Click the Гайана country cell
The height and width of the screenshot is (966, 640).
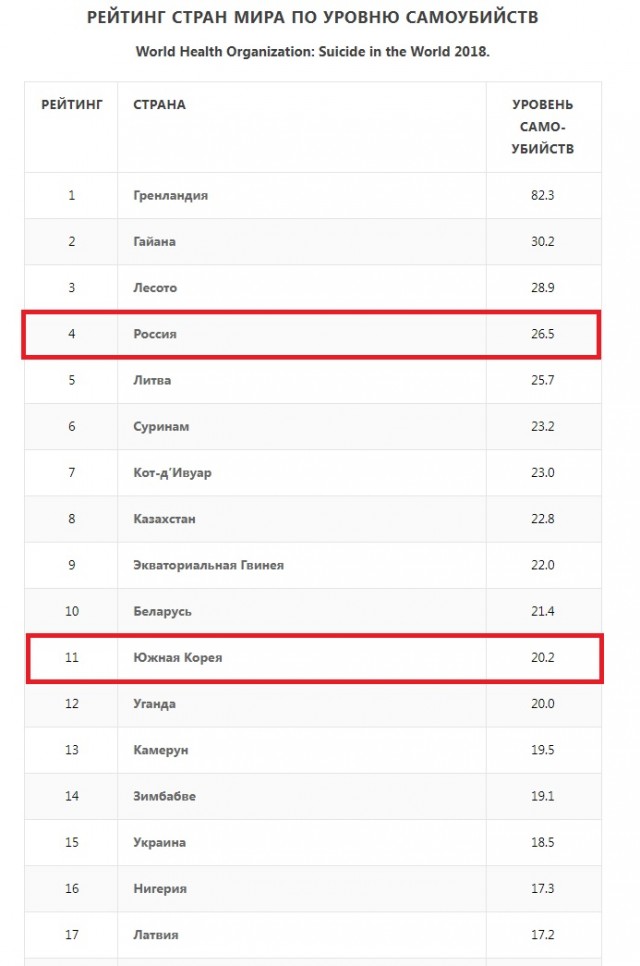[155, 242]
